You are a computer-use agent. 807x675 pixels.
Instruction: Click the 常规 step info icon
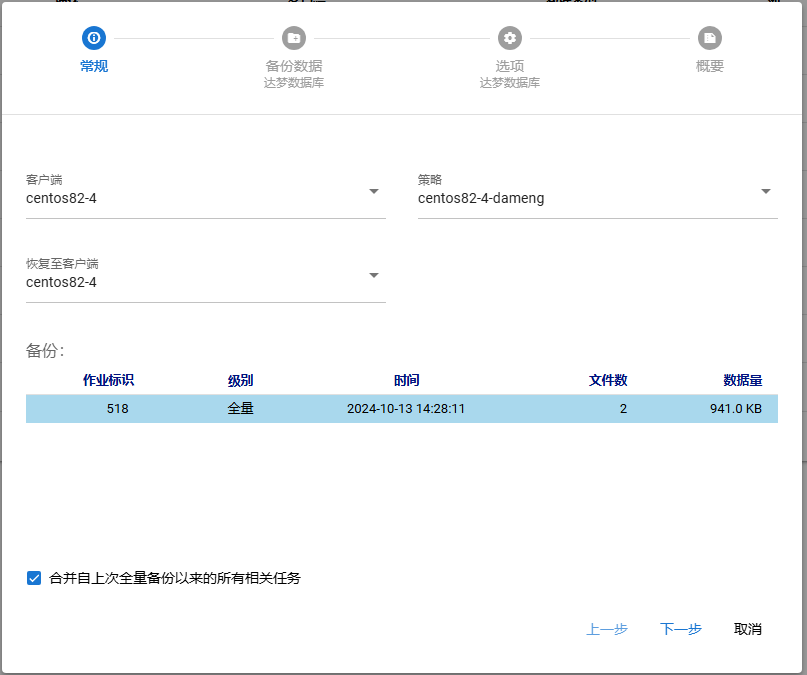click(x=94, y=38)
